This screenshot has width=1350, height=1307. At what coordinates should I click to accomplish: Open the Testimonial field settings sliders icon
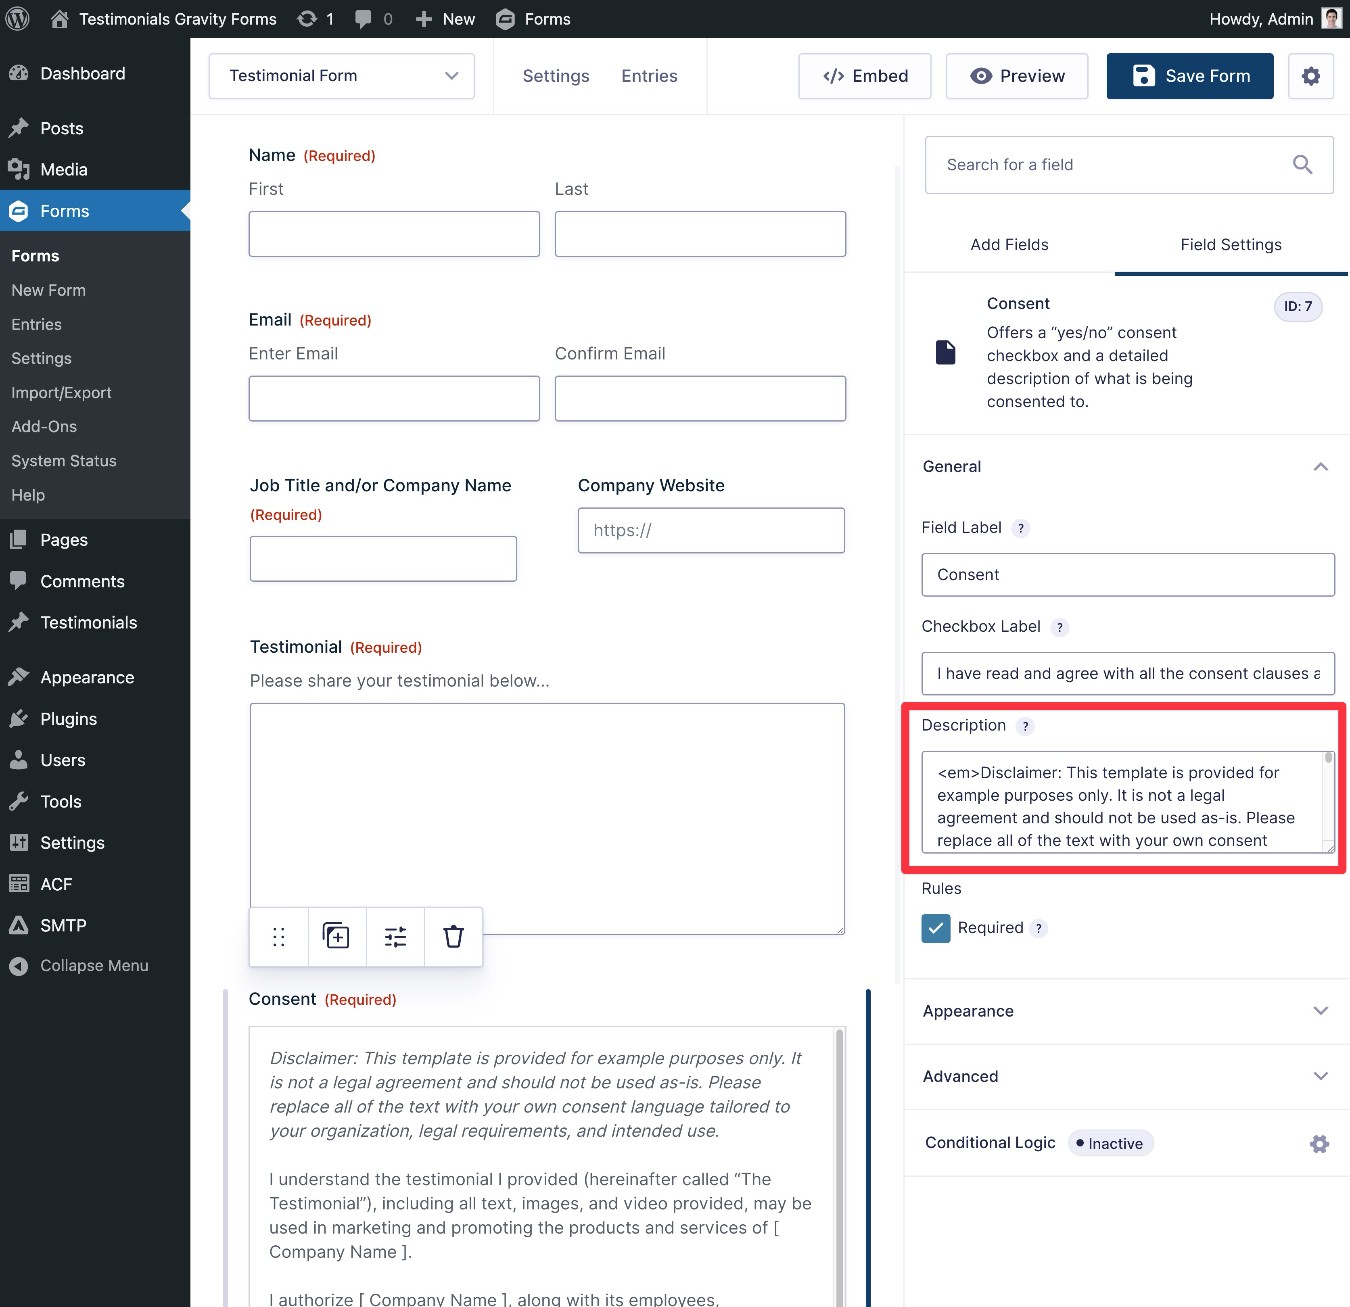395,936
